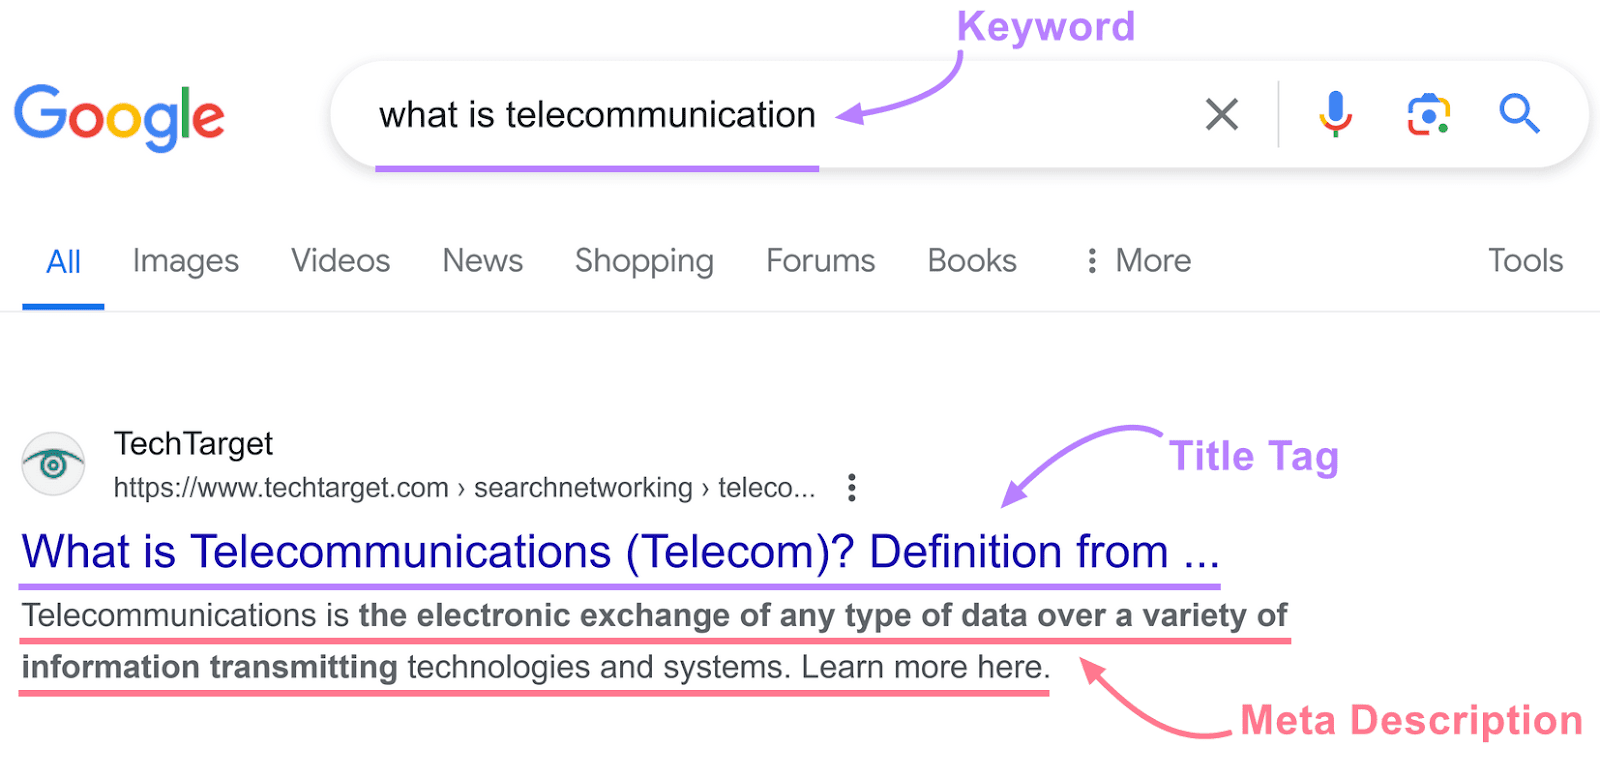Open the Books search results
This screenshot has width=1600, height=778.
[x=971, y=261]
